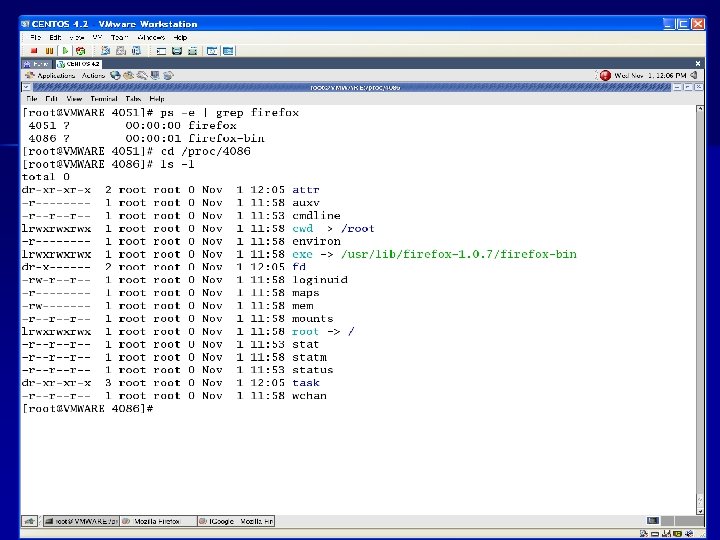The height and width of the screenshot is (540, 720).
Task: Open the GNOME Applications menu
Action: point(51,75)
